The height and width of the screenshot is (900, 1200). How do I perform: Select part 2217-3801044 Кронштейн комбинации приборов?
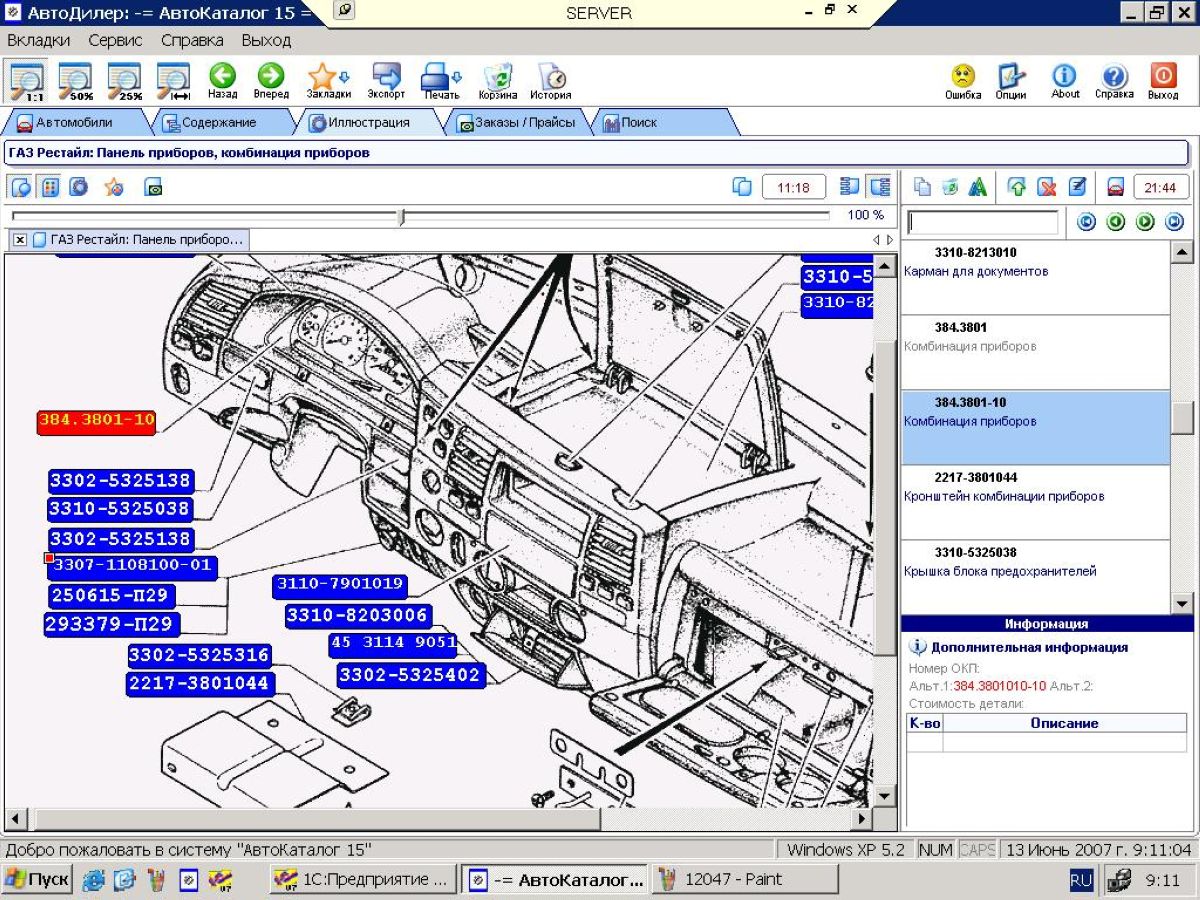coord(1035,503)
